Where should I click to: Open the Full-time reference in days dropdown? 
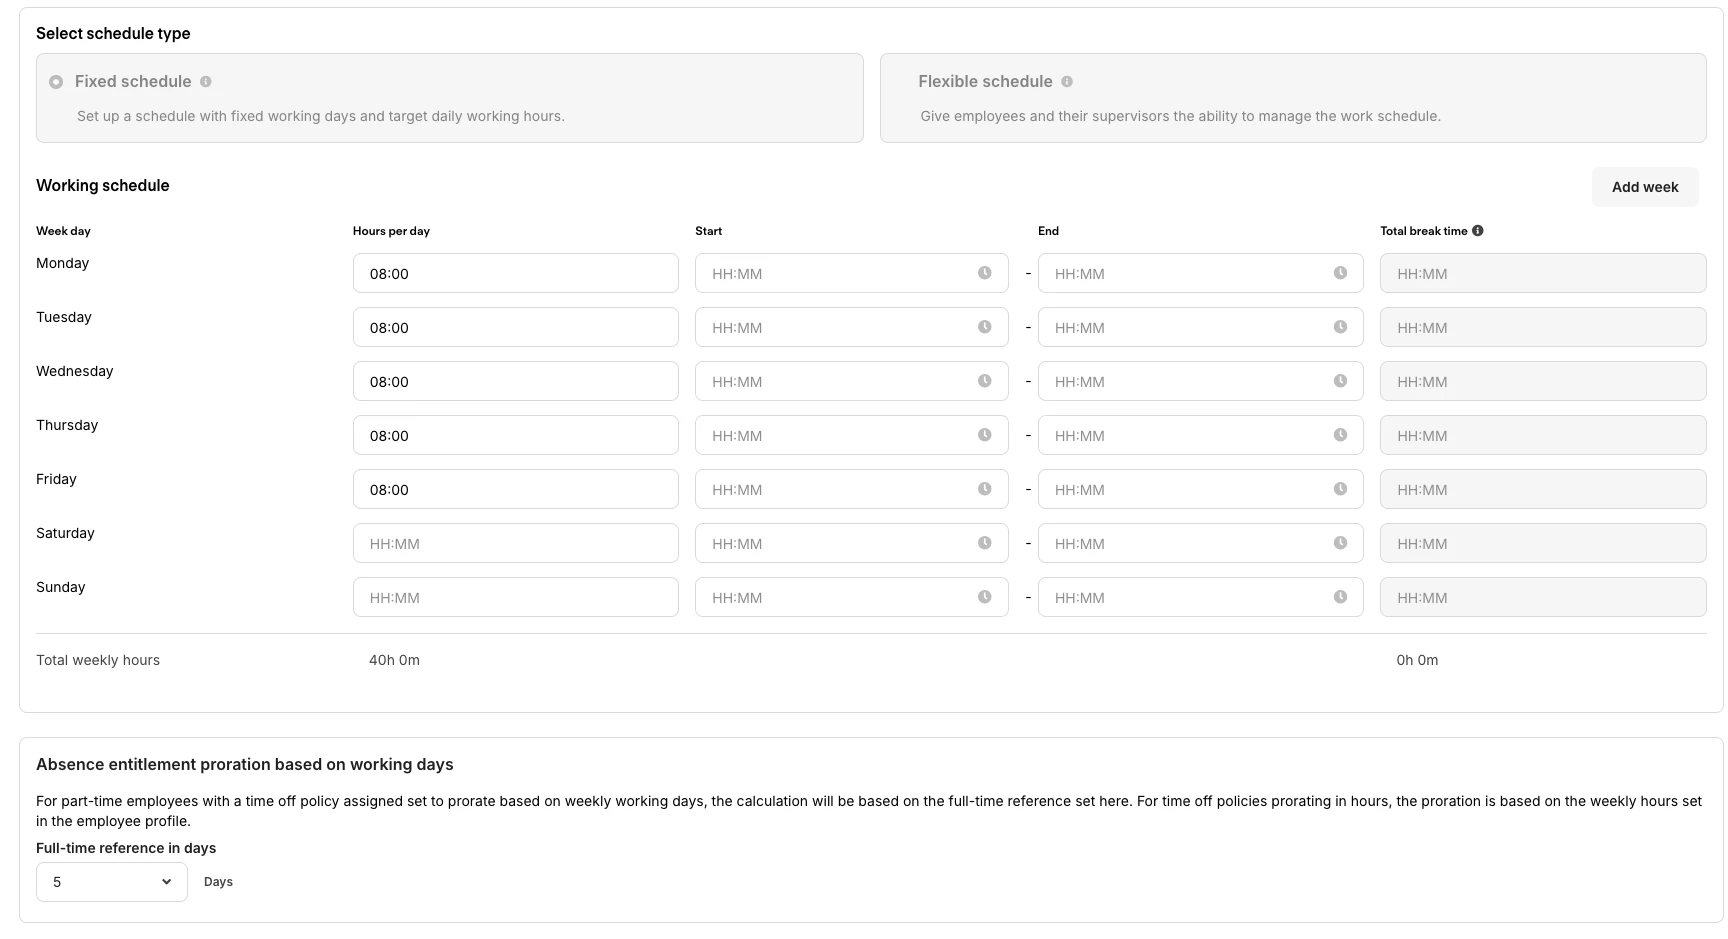tap(112, 882)
